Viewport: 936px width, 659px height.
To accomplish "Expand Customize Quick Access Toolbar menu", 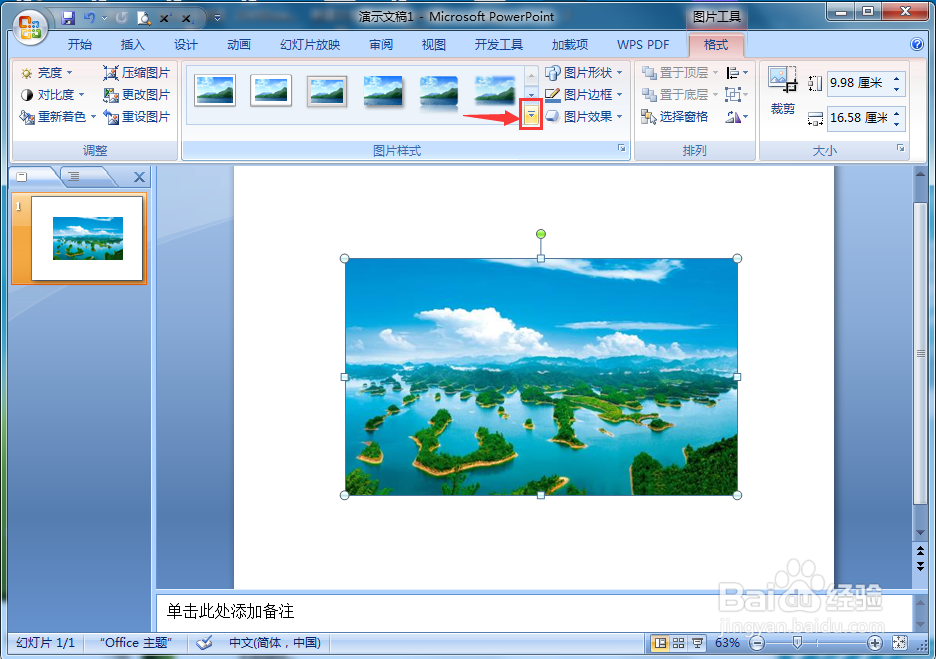I will [x=217, y=18].
